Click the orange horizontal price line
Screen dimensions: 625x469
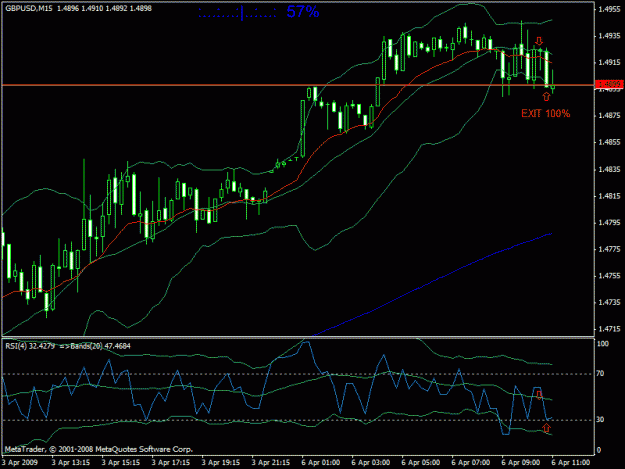point(298,85)
